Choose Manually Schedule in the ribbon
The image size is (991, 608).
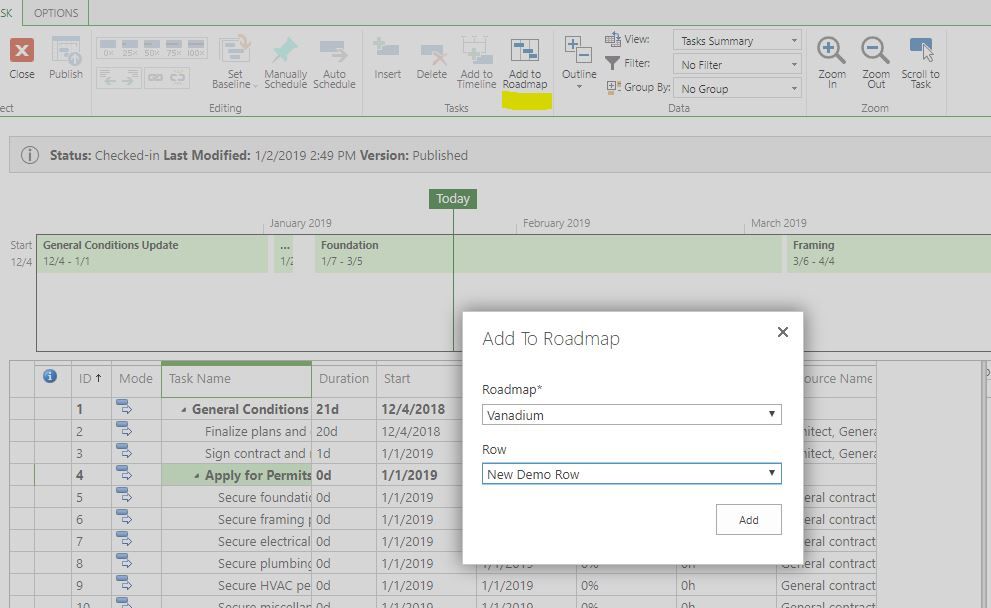[x=285, y=62]
